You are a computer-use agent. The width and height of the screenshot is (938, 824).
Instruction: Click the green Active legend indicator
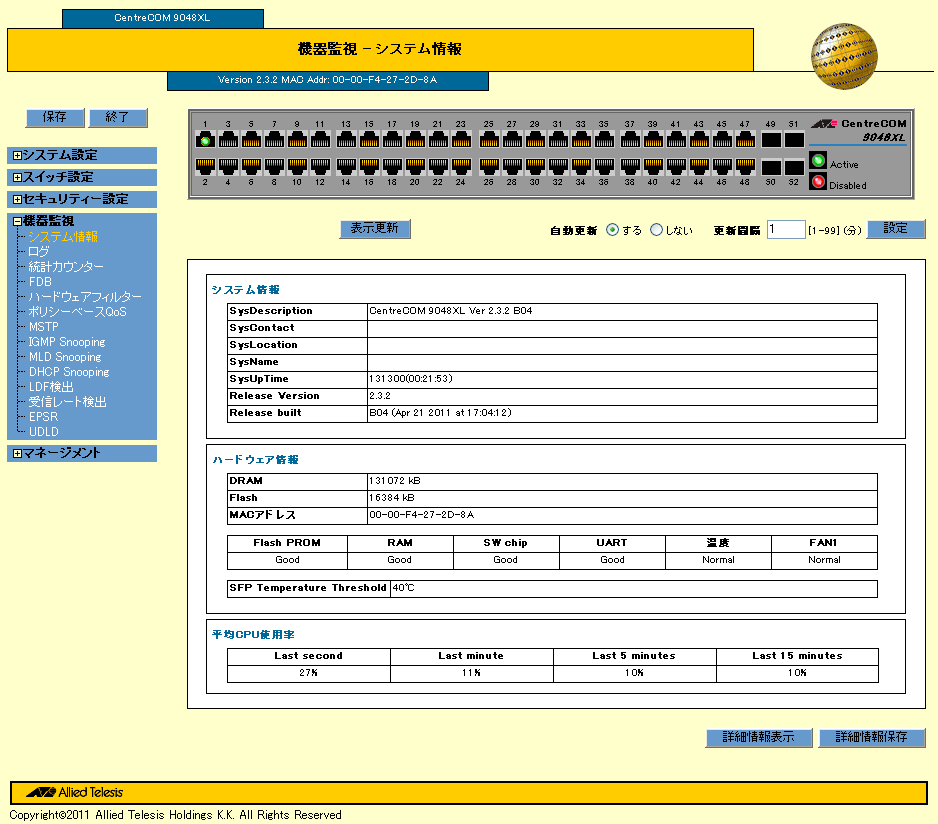(x=818, y=160)
